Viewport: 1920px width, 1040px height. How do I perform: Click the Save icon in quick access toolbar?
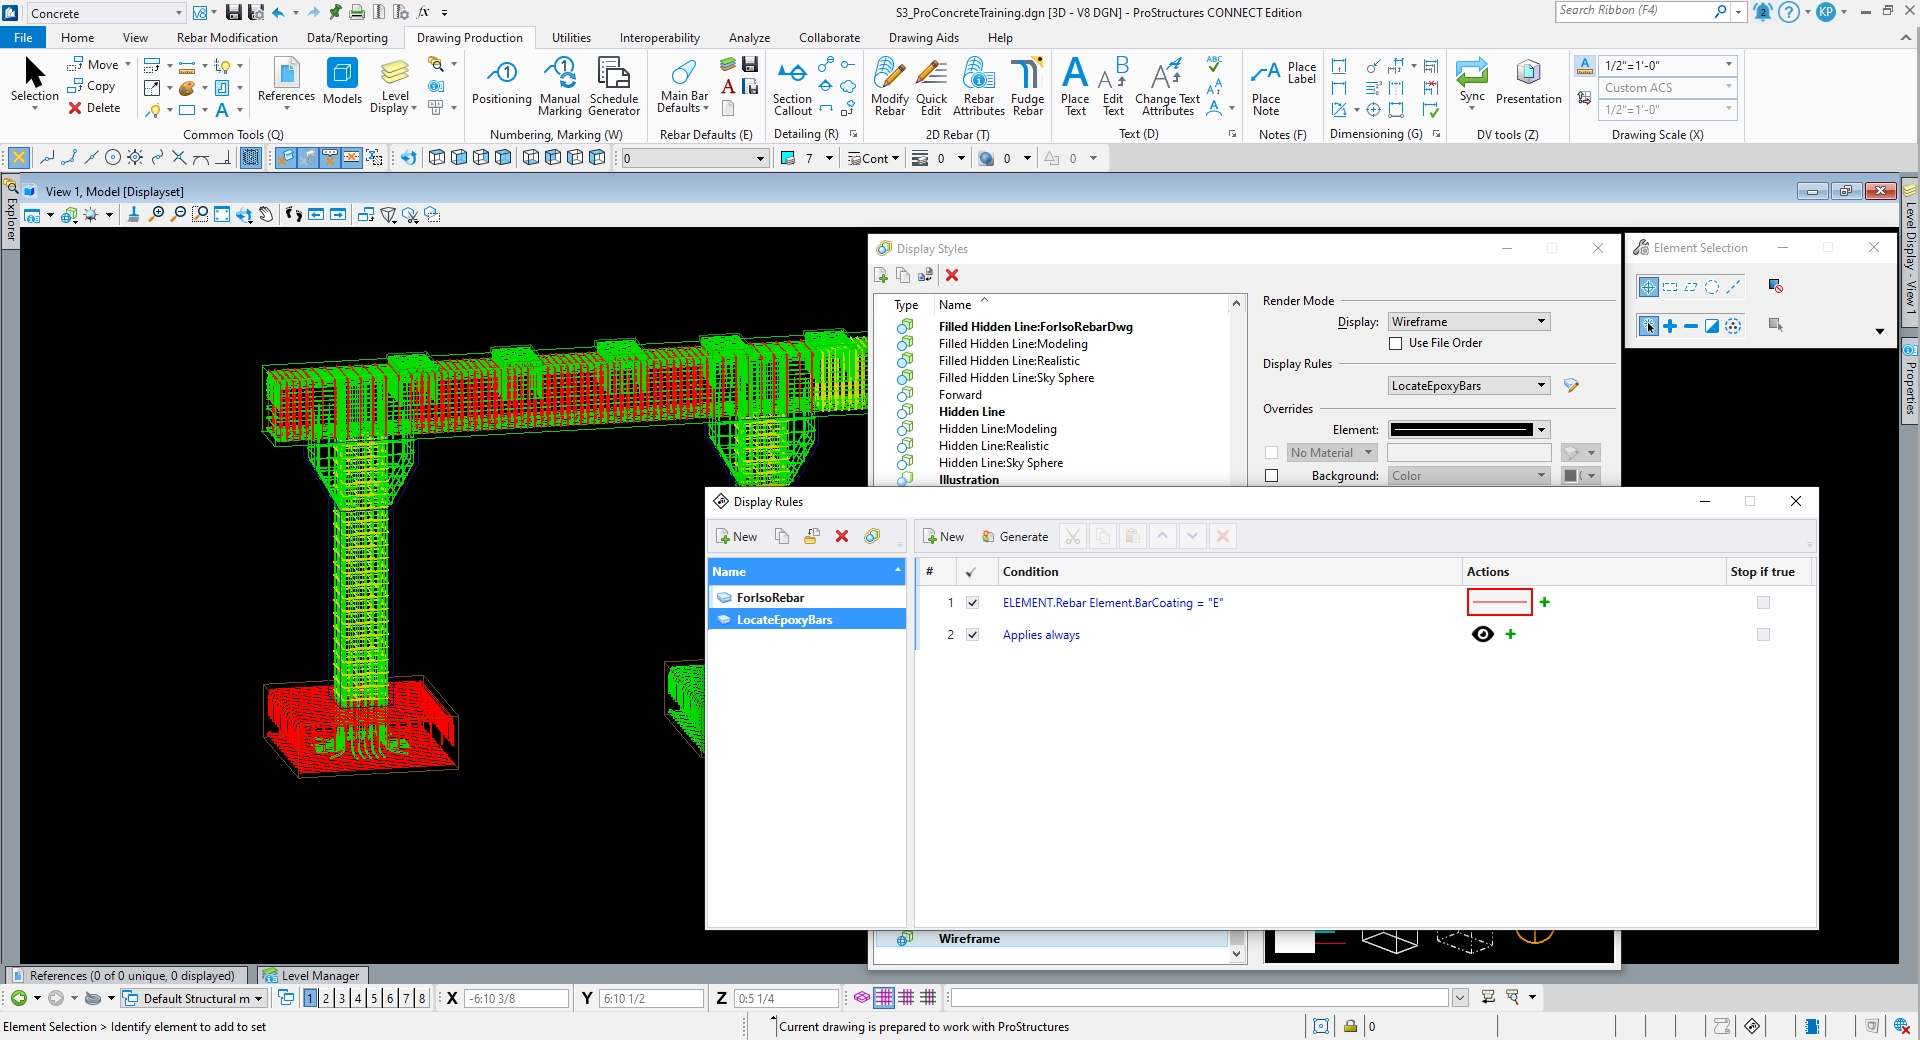[x=233, y=12]
